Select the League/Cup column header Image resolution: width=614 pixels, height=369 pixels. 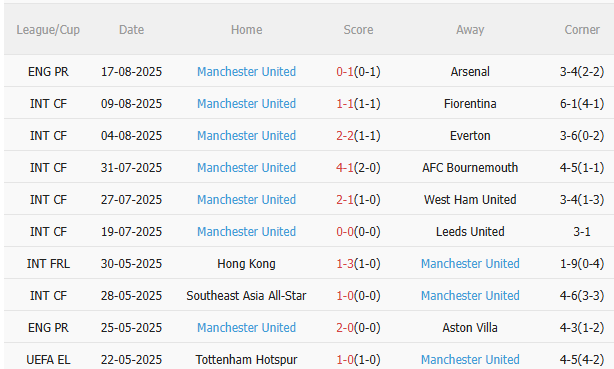tap(48, 30)
